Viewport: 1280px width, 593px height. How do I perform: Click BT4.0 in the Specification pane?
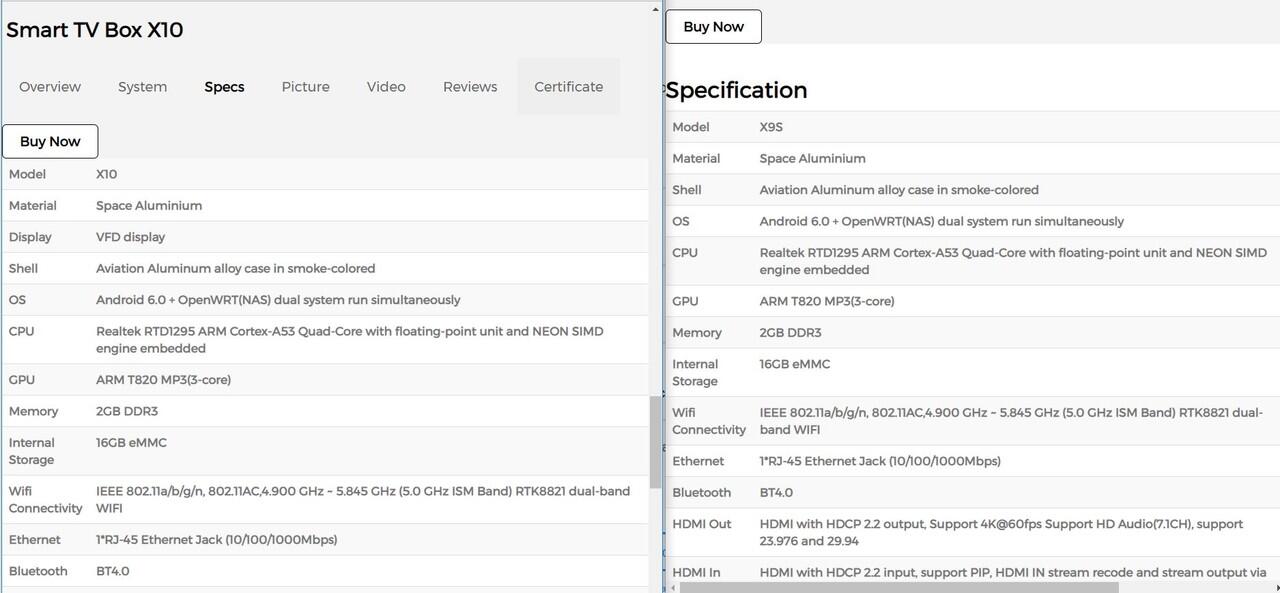776,492
